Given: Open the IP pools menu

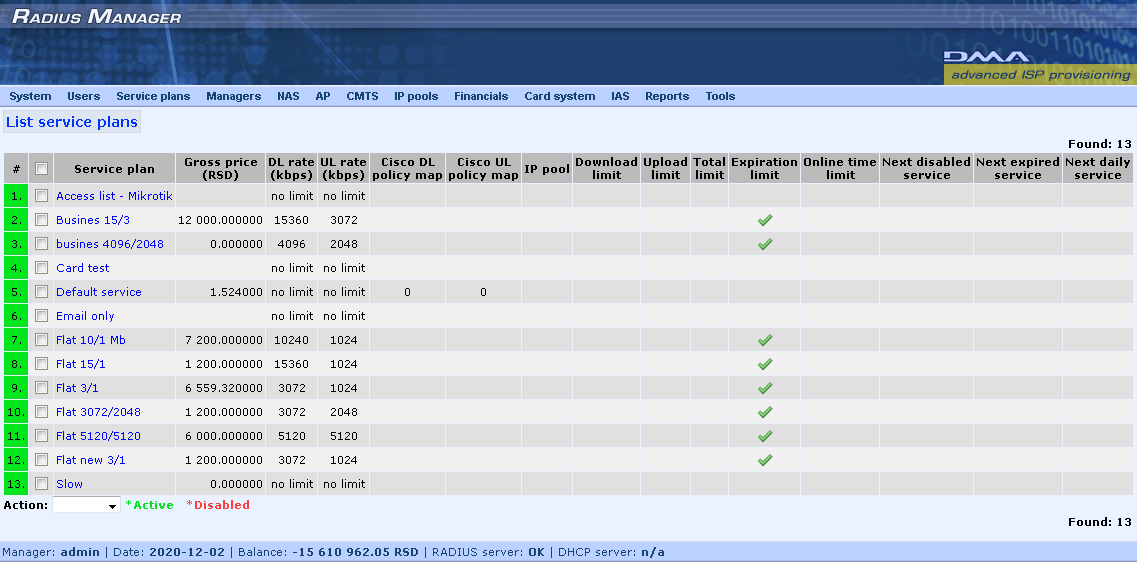Looking at the screenshot, I should tap(416, 96).
